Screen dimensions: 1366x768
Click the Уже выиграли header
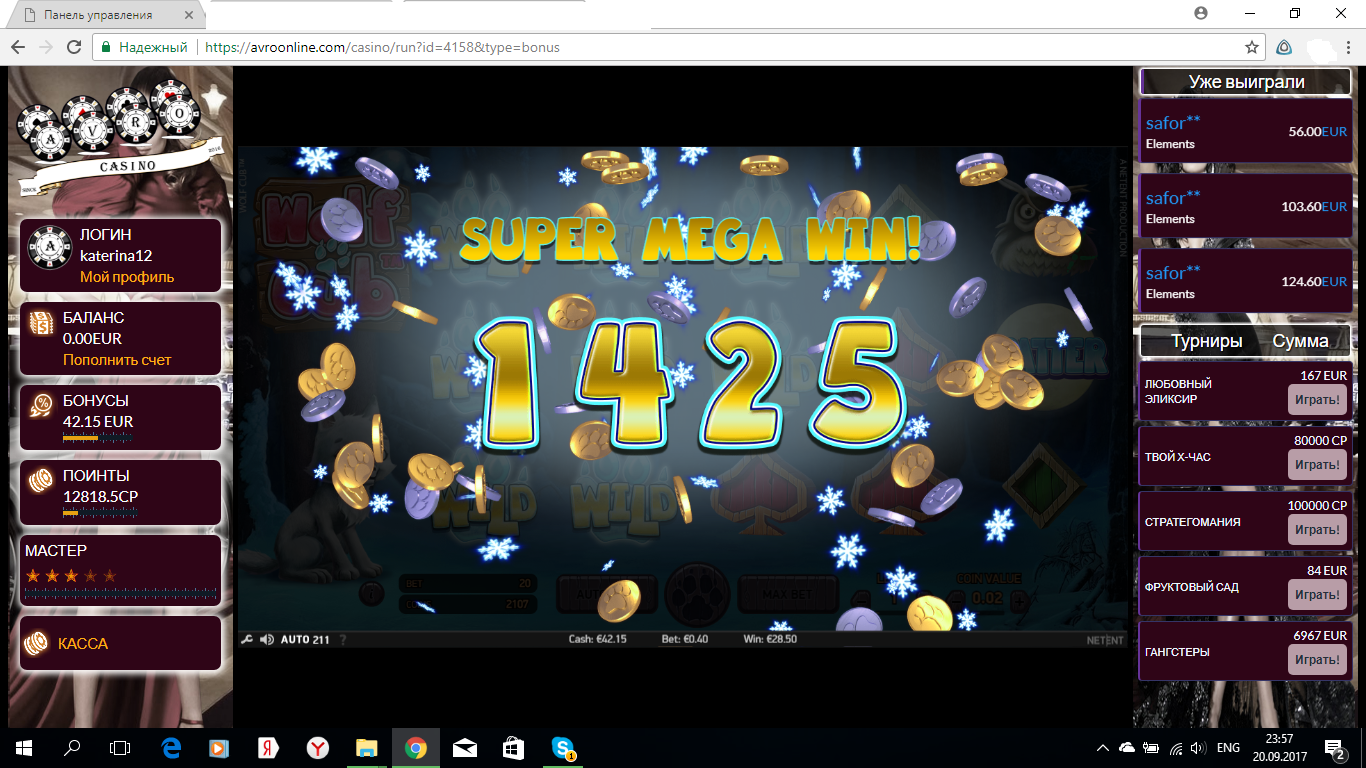(1246, 82)
